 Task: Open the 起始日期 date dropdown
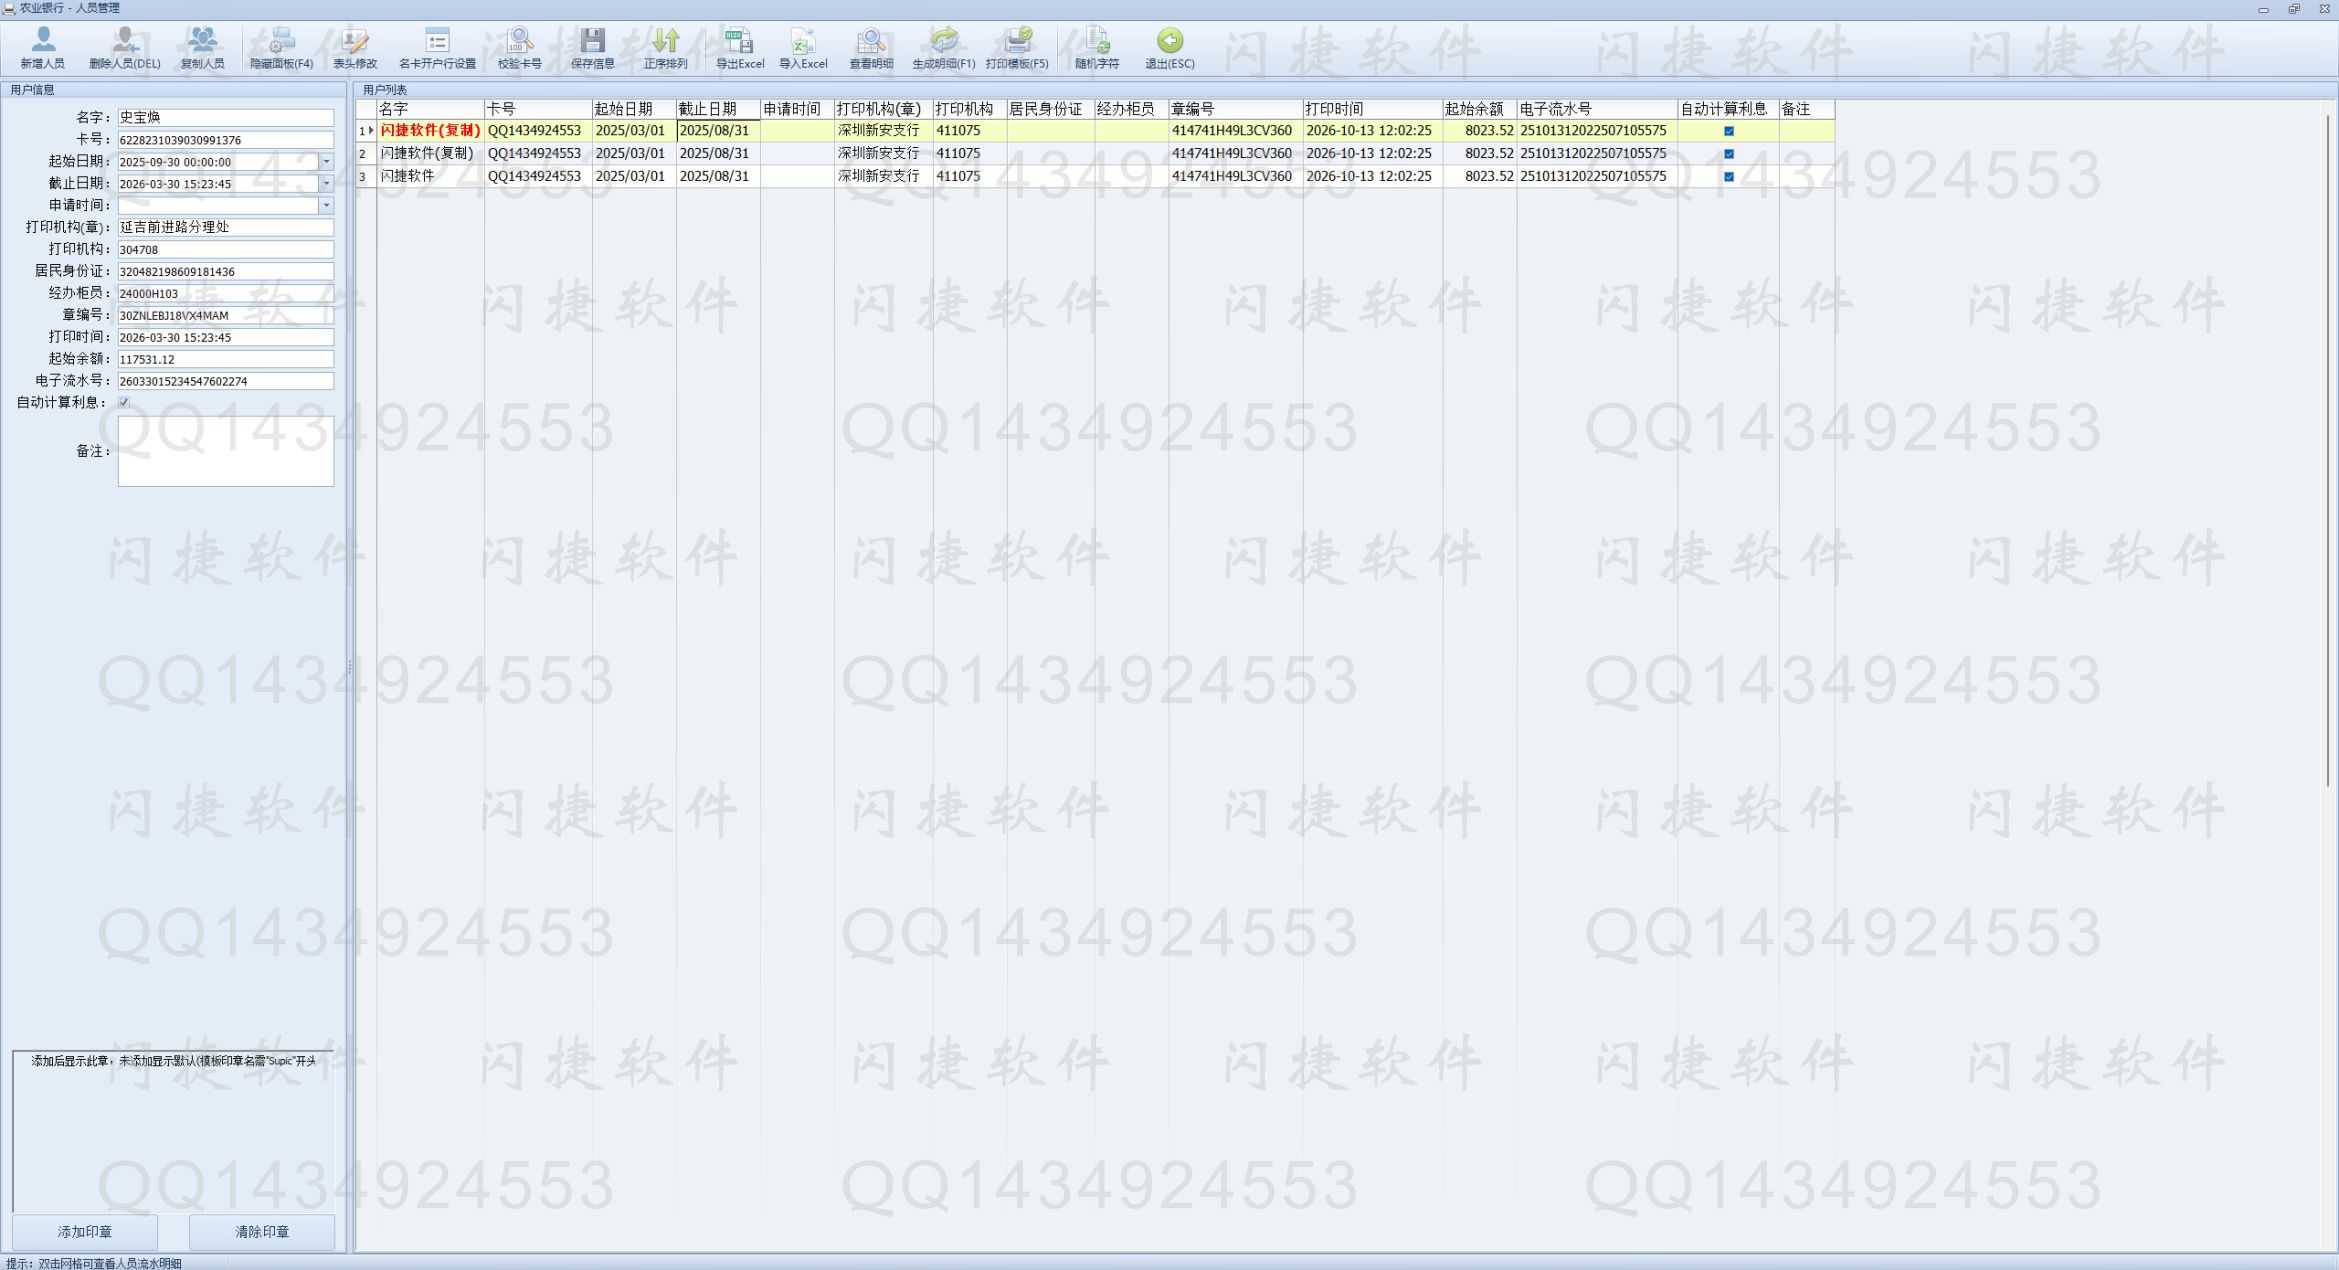pyautogui.click(x=326, y=162)
